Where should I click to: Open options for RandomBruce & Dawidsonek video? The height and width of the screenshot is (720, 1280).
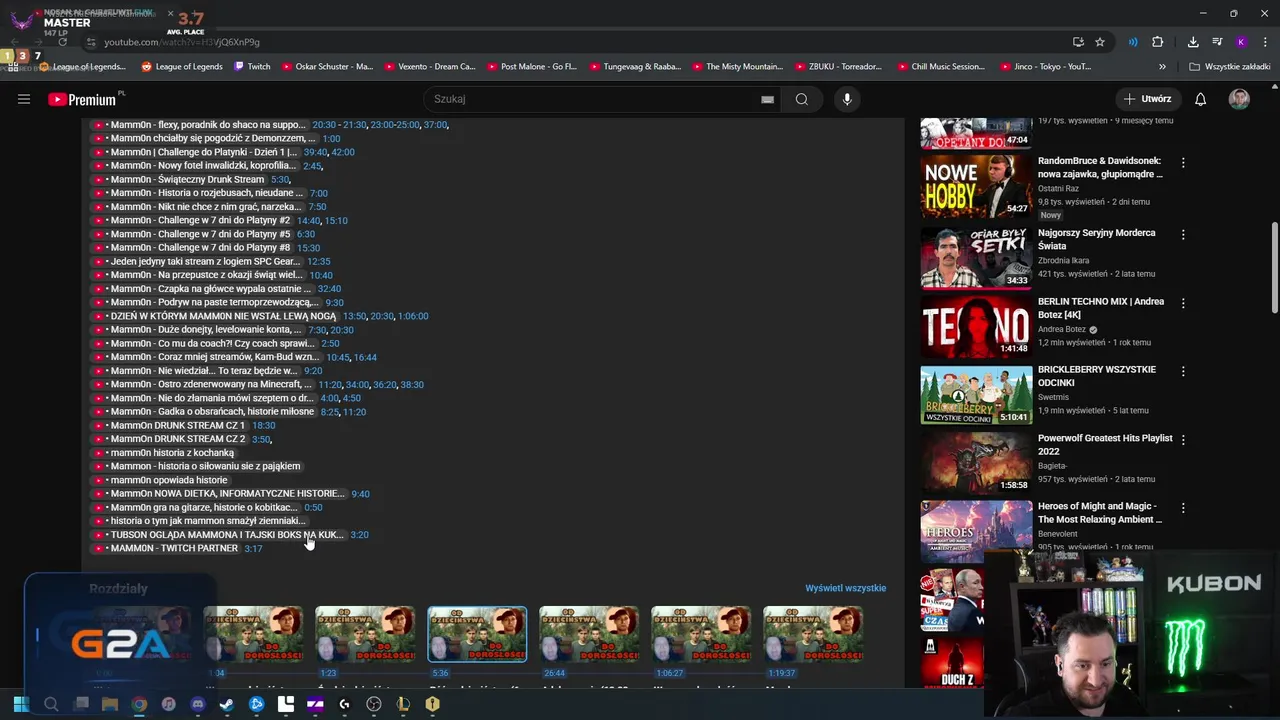(x=1183, y=162)
